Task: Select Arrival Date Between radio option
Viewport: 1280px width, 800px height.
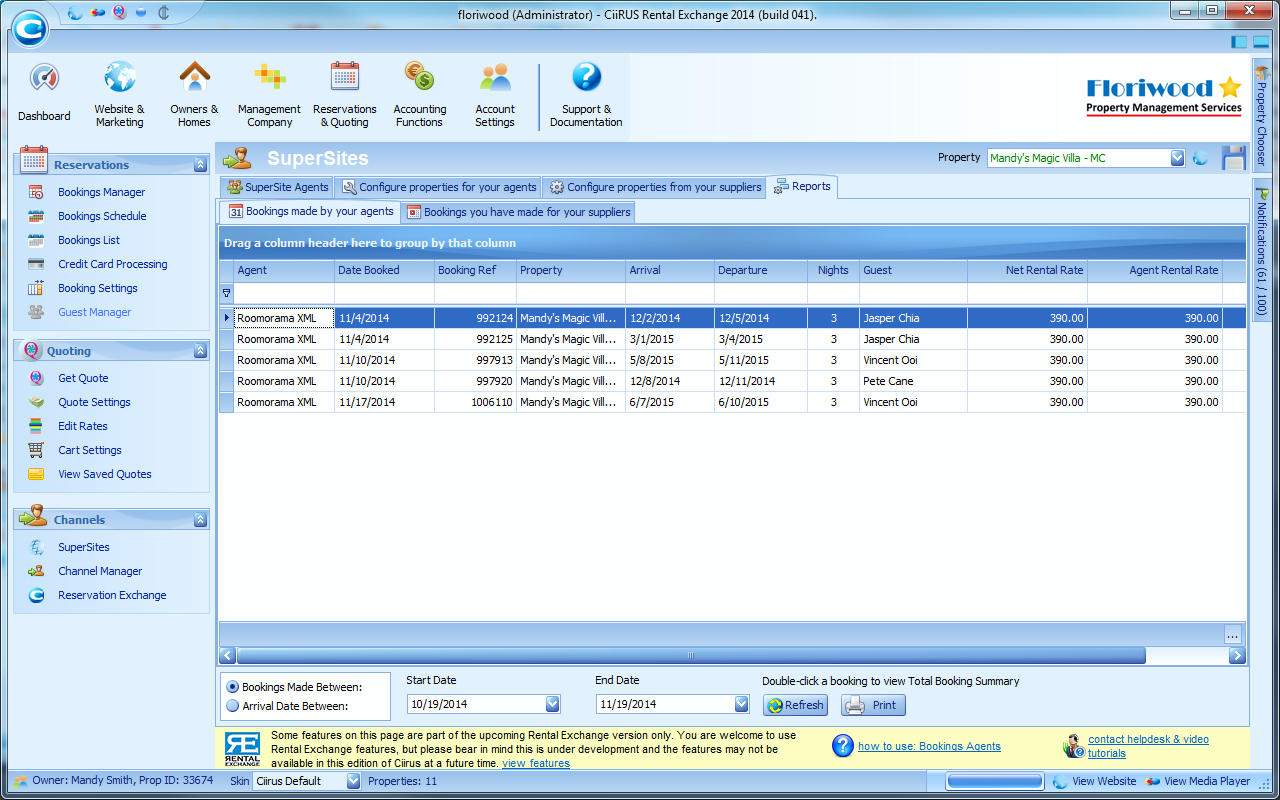Action: [x=233, y=706]
